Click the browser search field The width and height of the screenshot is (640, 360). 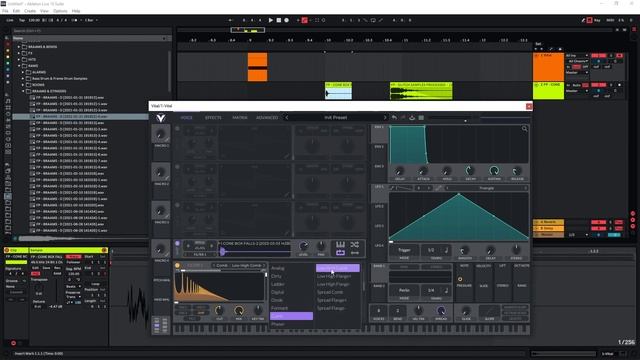tap(90, 31)
